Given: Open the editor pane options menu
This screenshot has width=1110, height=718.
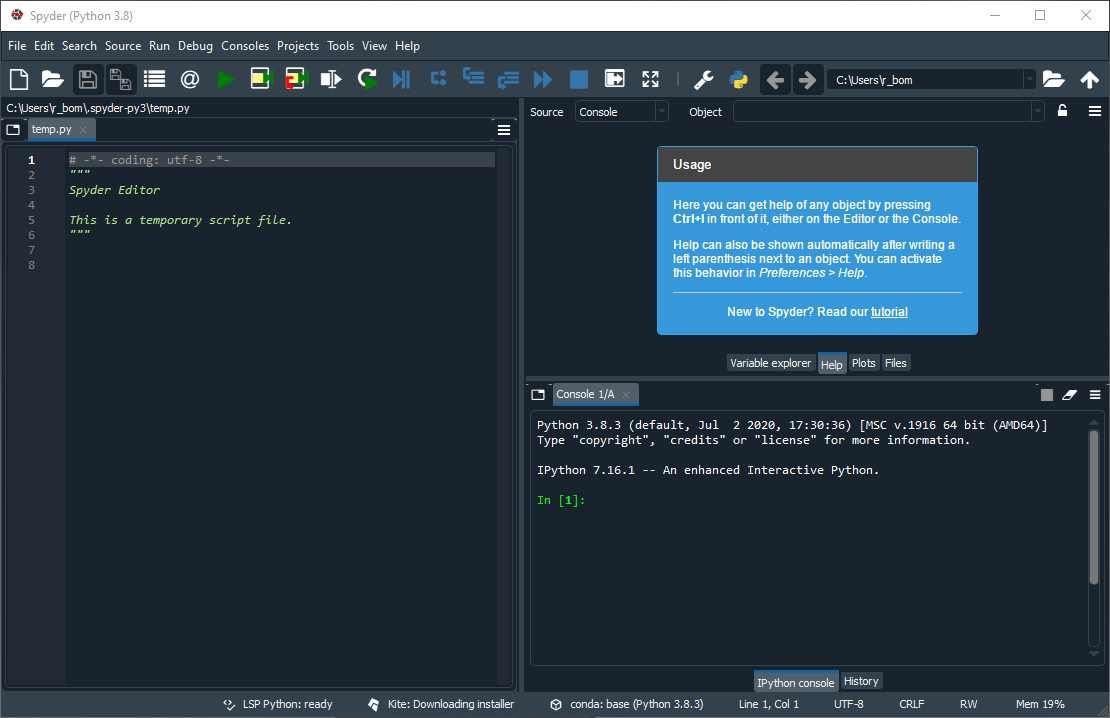Looking at the screenshot, I should click(x=504, y=130).
